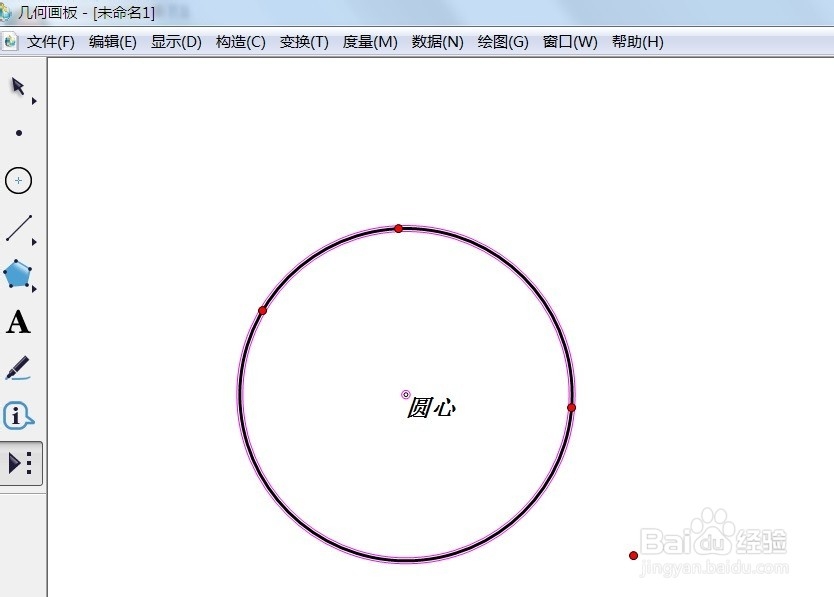Screen dimensions: 834x597
Task: Select the Information tool
Action: click(18, 415)
